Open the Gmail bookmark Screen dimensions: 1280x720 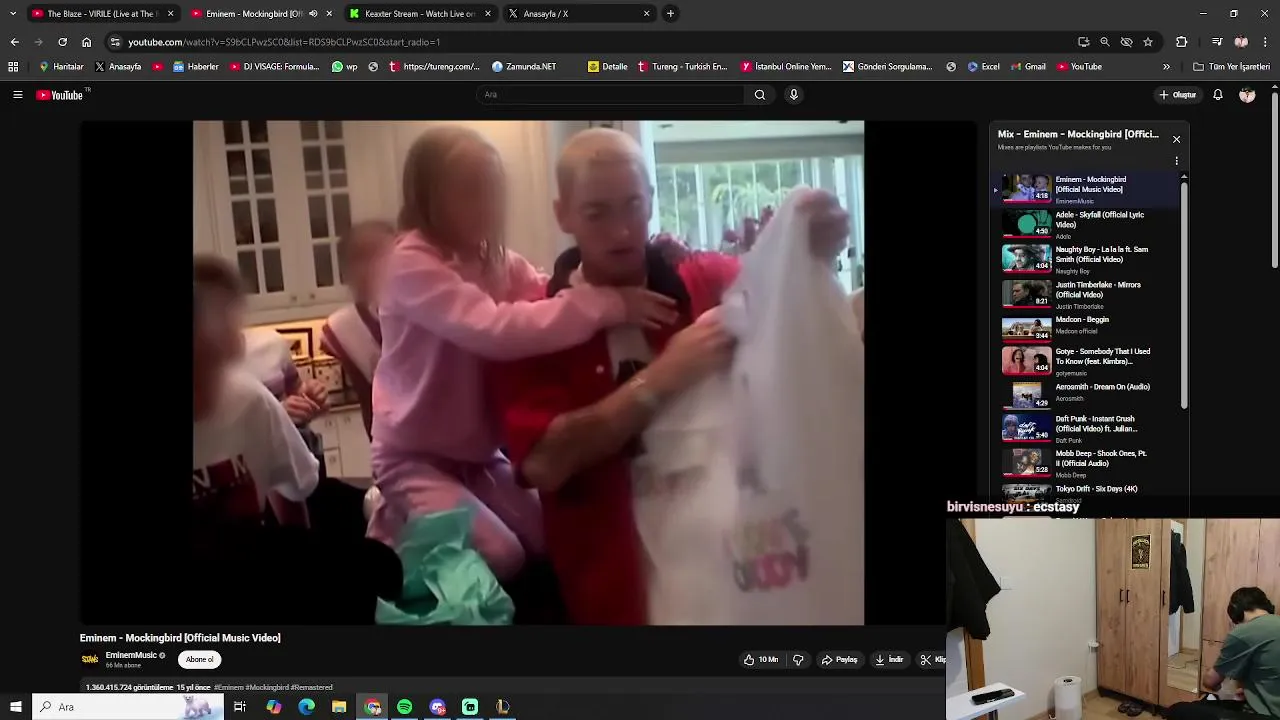(1028, 67)
